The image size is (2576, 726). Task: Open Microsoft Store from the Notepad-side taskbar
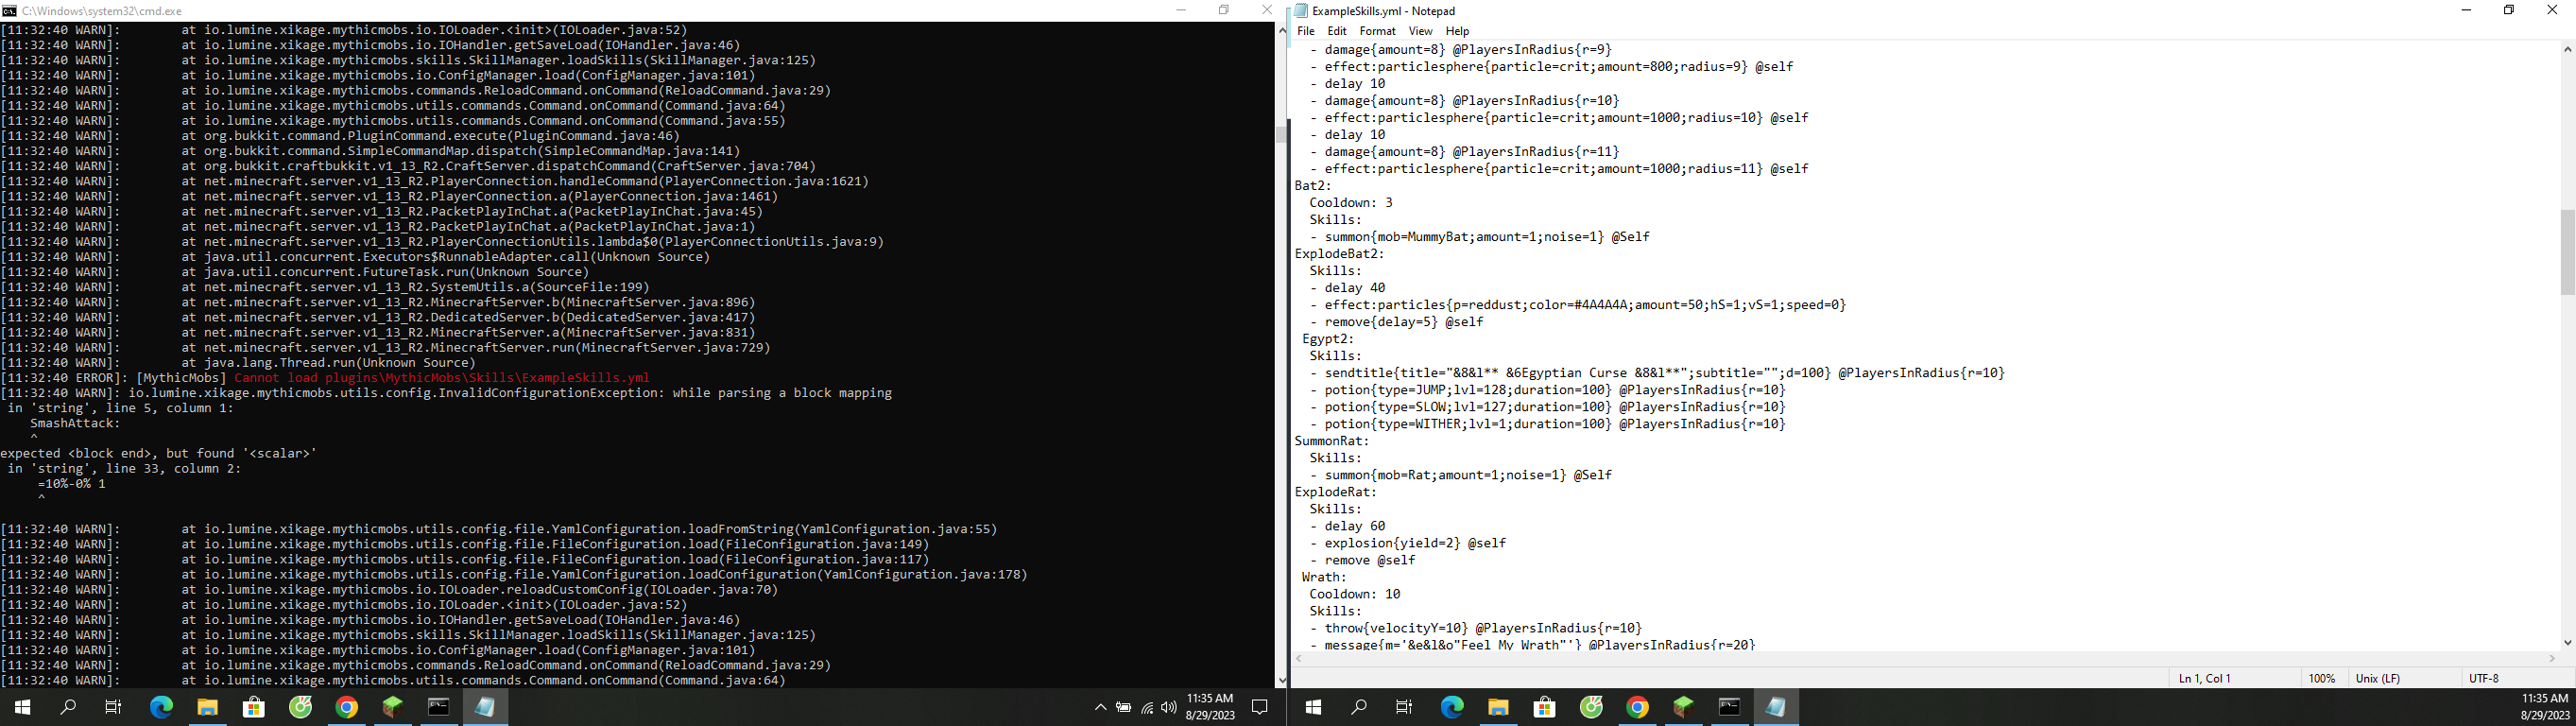click(1545, 708)
